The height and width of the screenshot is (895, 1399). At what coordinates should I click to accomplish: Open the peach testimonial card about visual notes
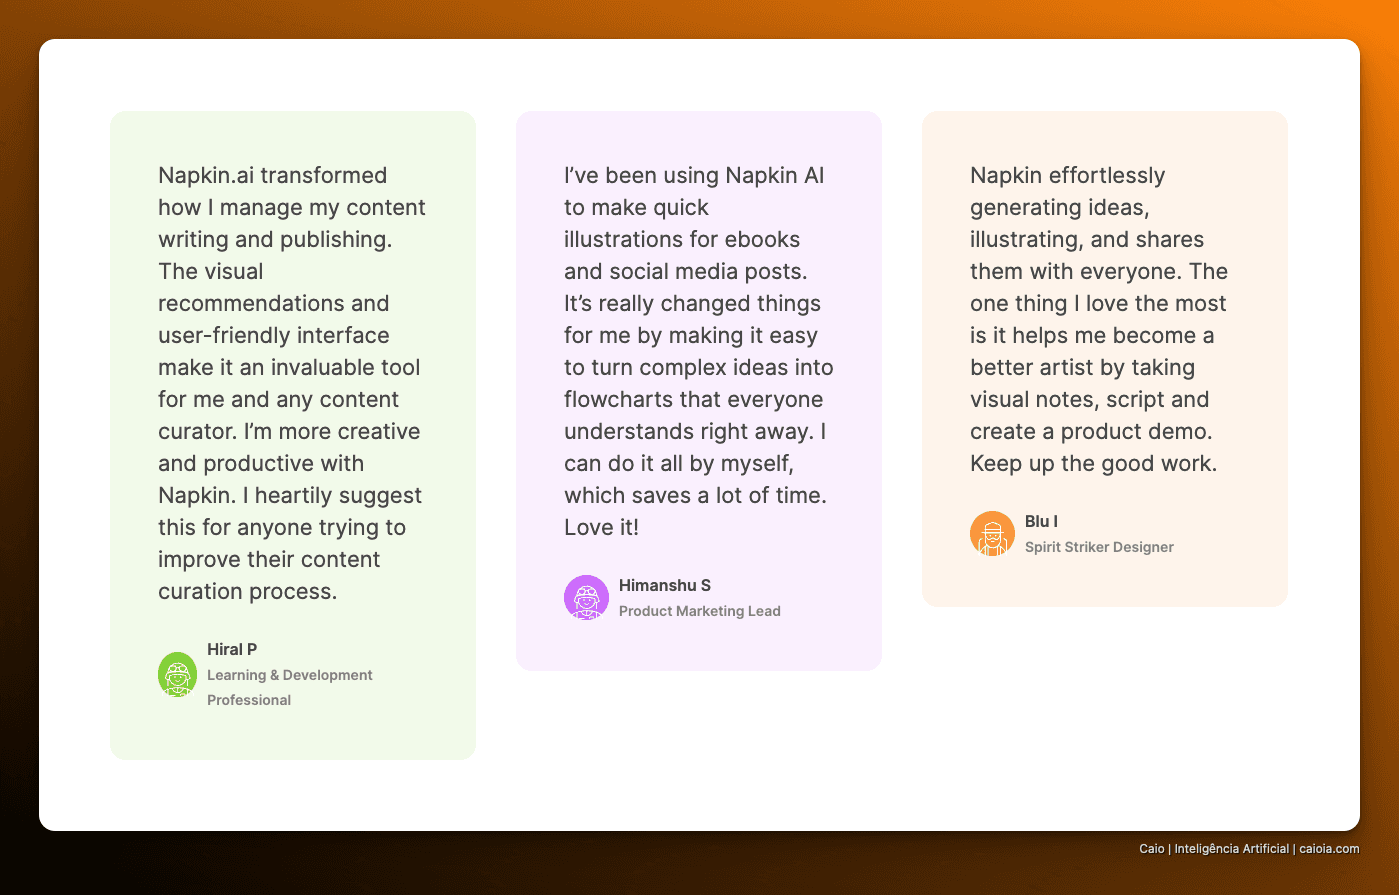[x=1105, y=359]
